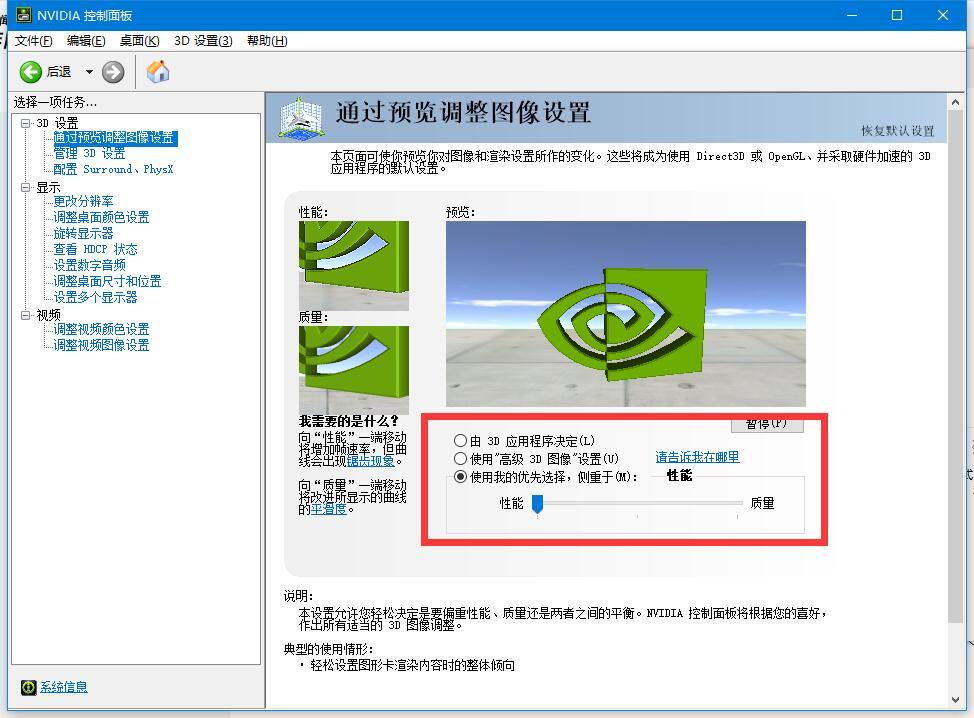Click the 恢复默认设置 link
Image resolution: width=974 pixels, height=718 pixels.
[897, 131]
